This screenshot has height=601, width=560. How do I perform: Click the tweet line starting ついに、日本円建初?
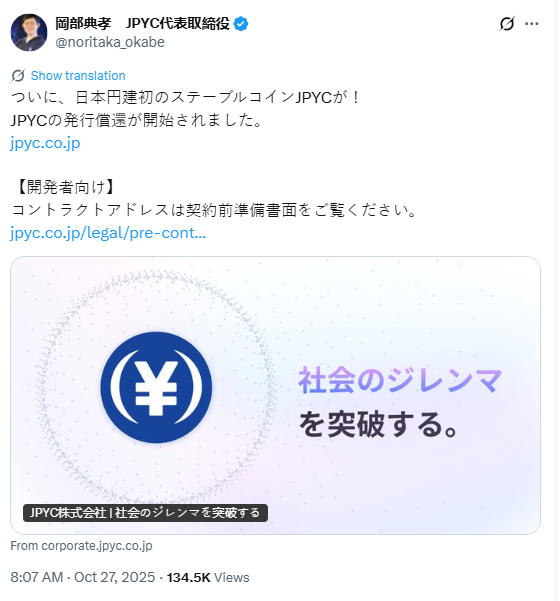point(186,97)
